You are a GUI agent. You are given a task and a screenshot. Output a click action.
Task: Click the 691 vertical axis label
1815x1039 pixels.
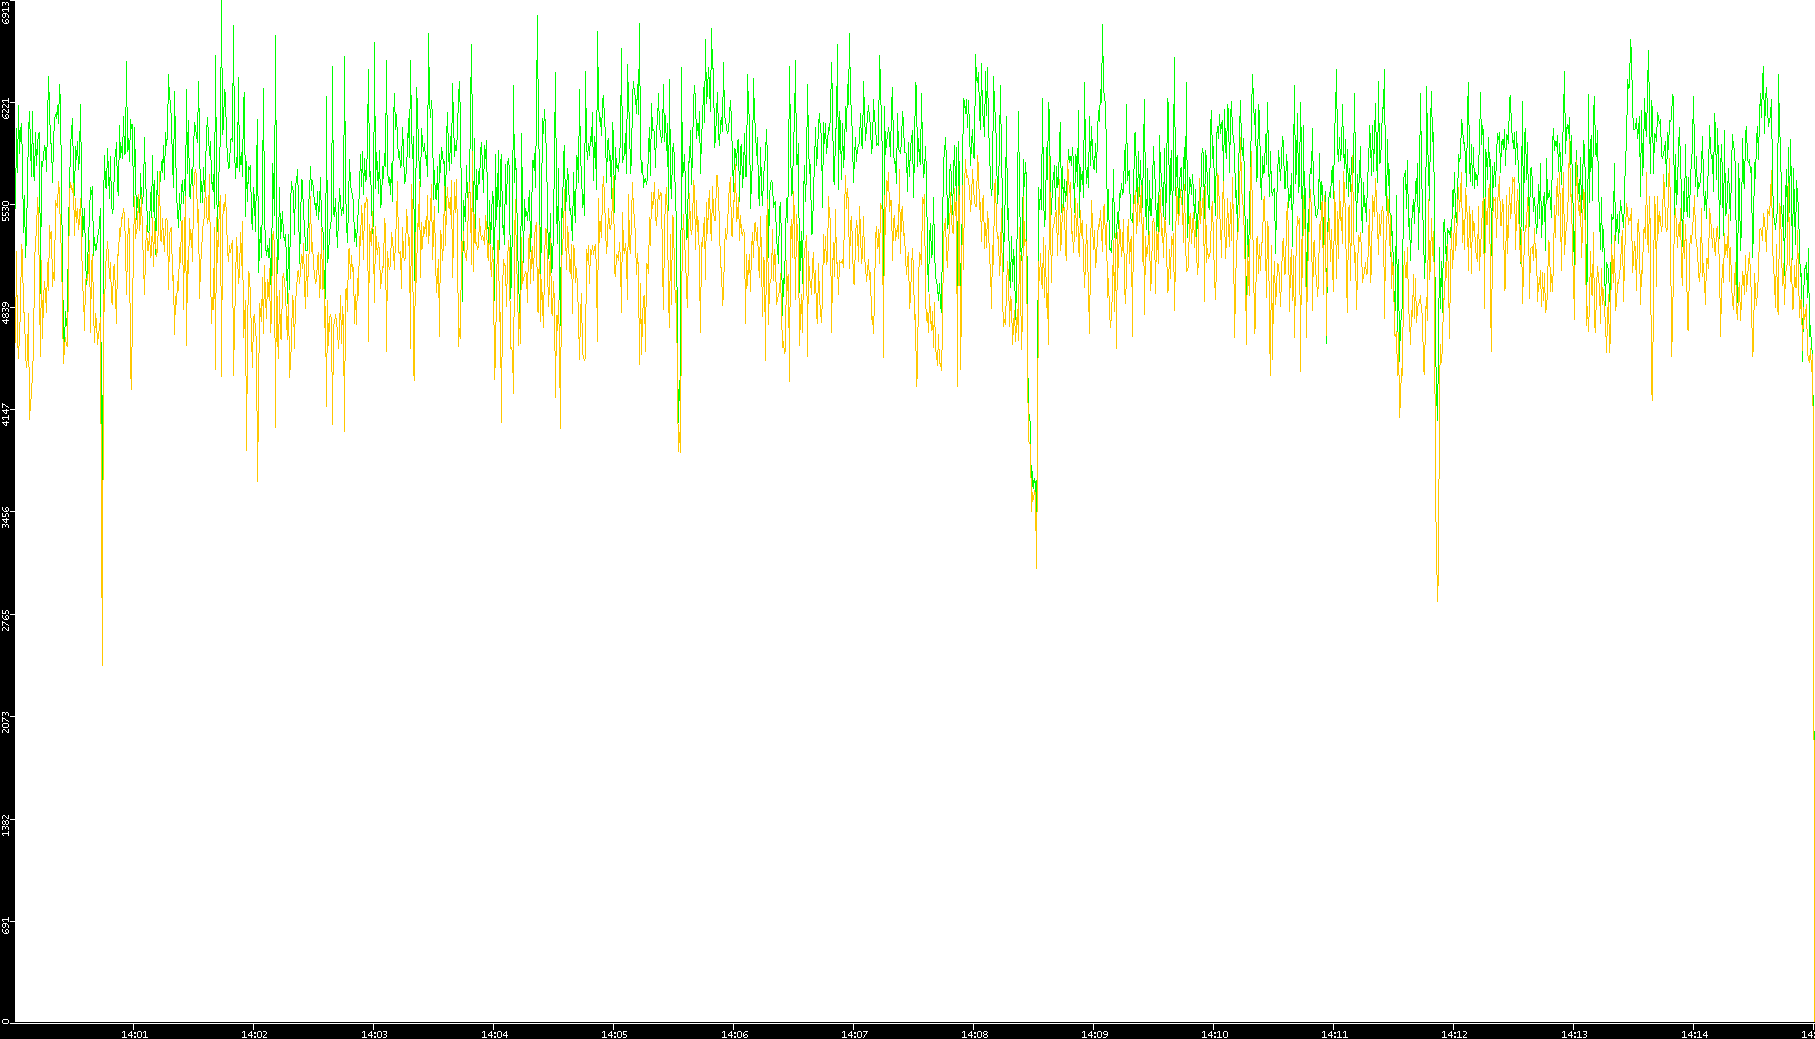[6, 925]
